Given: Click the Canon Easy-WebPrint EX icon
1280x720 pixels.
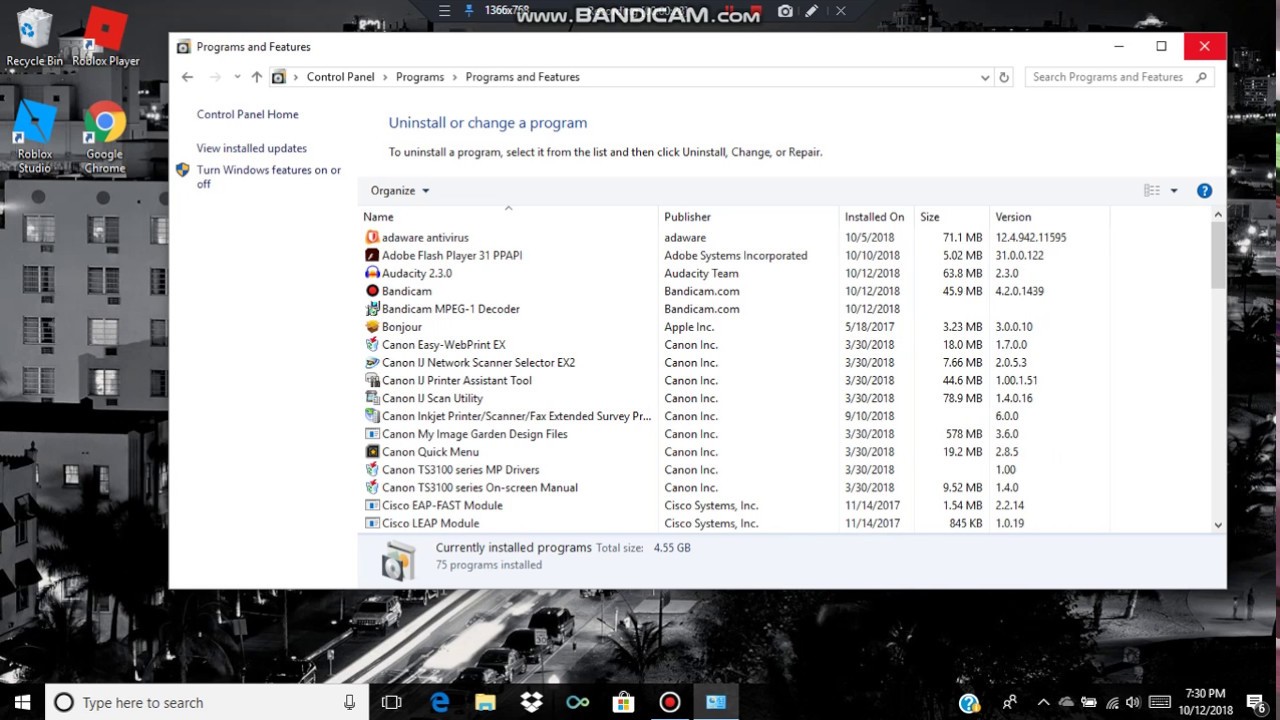Looking at the screenshot, I should [372, 345].
